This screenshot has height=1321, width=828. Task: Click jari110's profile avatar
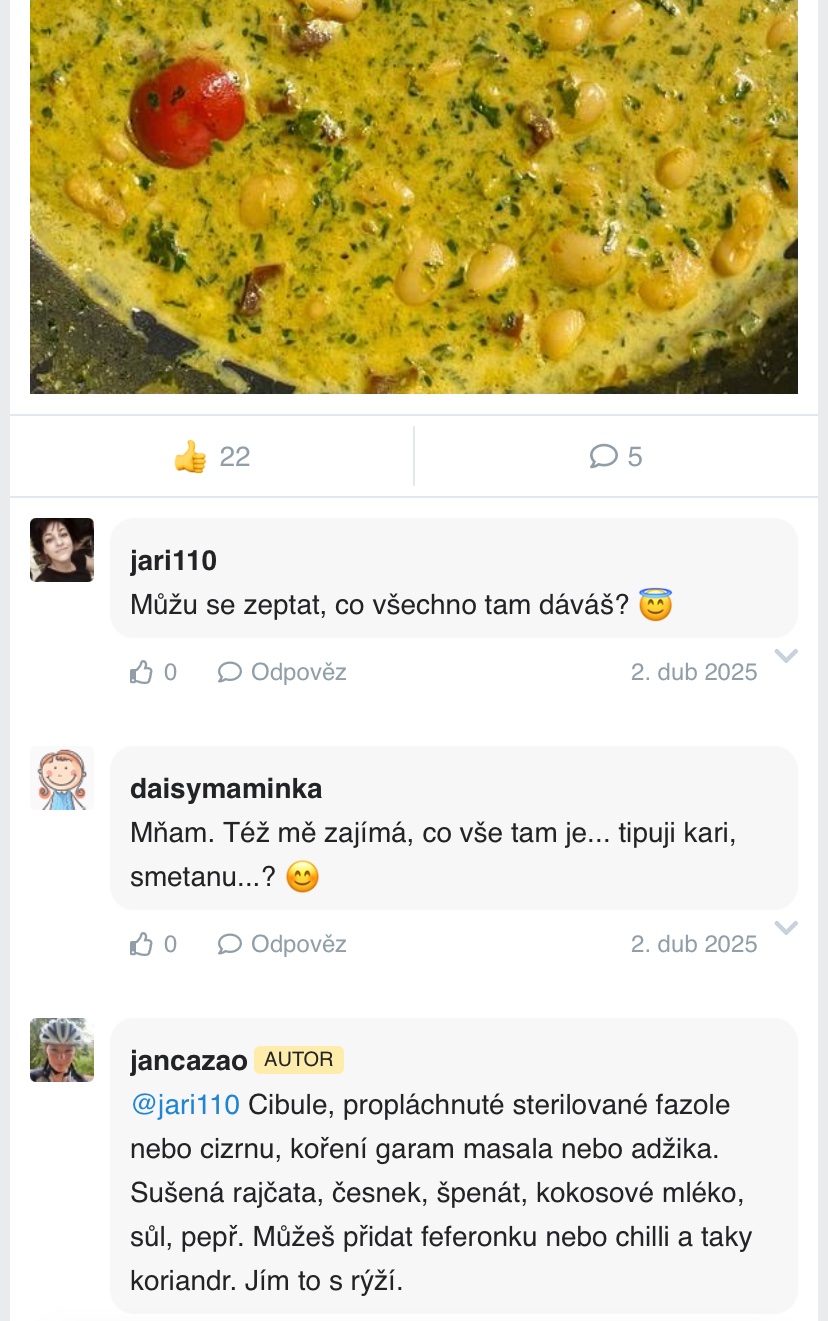click(62, 550)
